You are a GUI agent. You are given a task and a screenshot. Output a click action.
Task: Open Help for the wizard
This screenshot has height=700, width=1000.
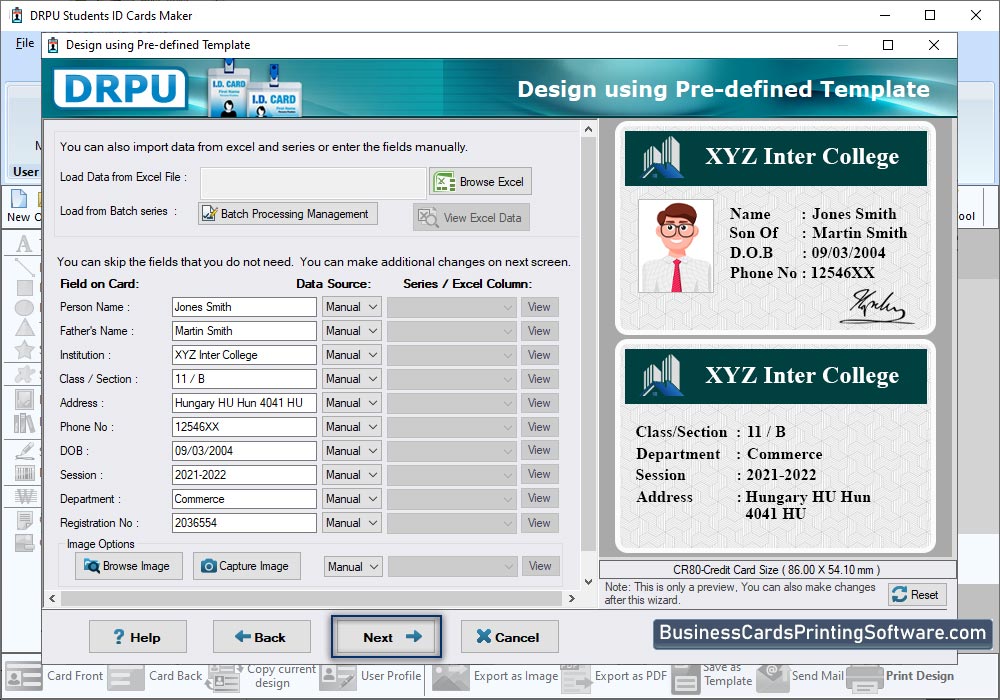pyautogui.click(x=138, y=637)
